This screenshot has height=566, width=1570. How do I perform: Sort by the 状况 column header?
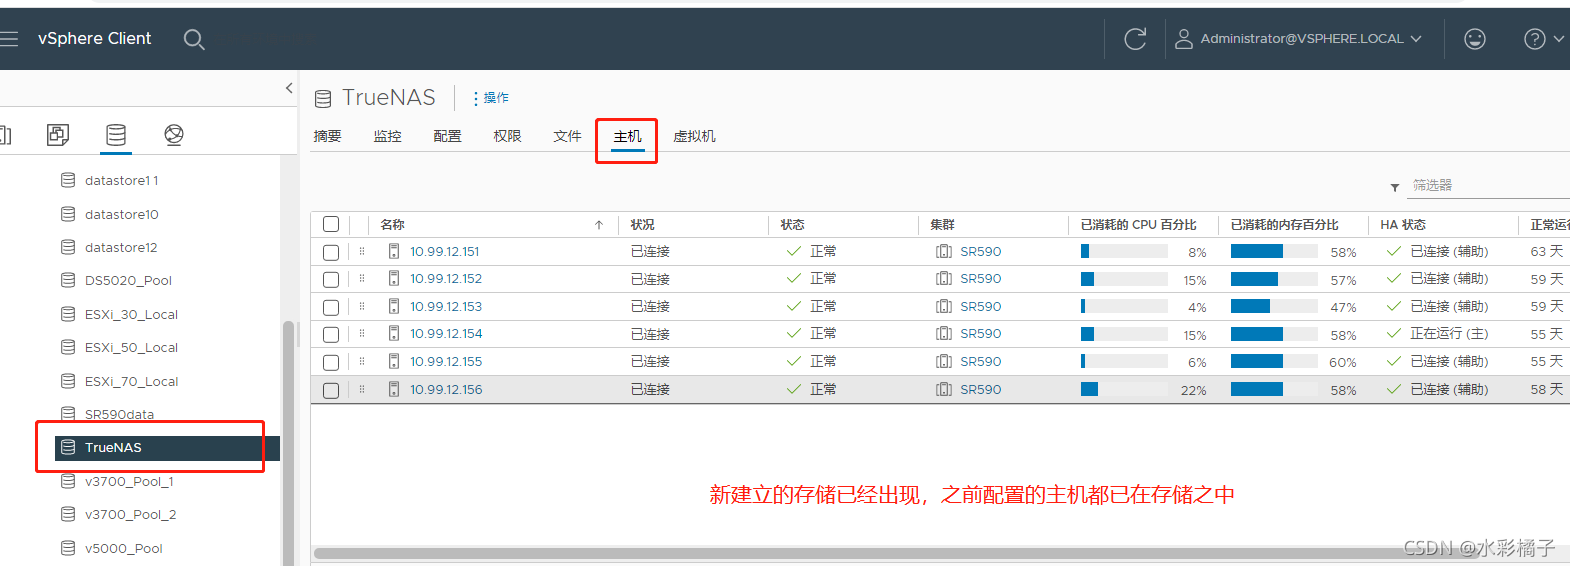point(643,225)
